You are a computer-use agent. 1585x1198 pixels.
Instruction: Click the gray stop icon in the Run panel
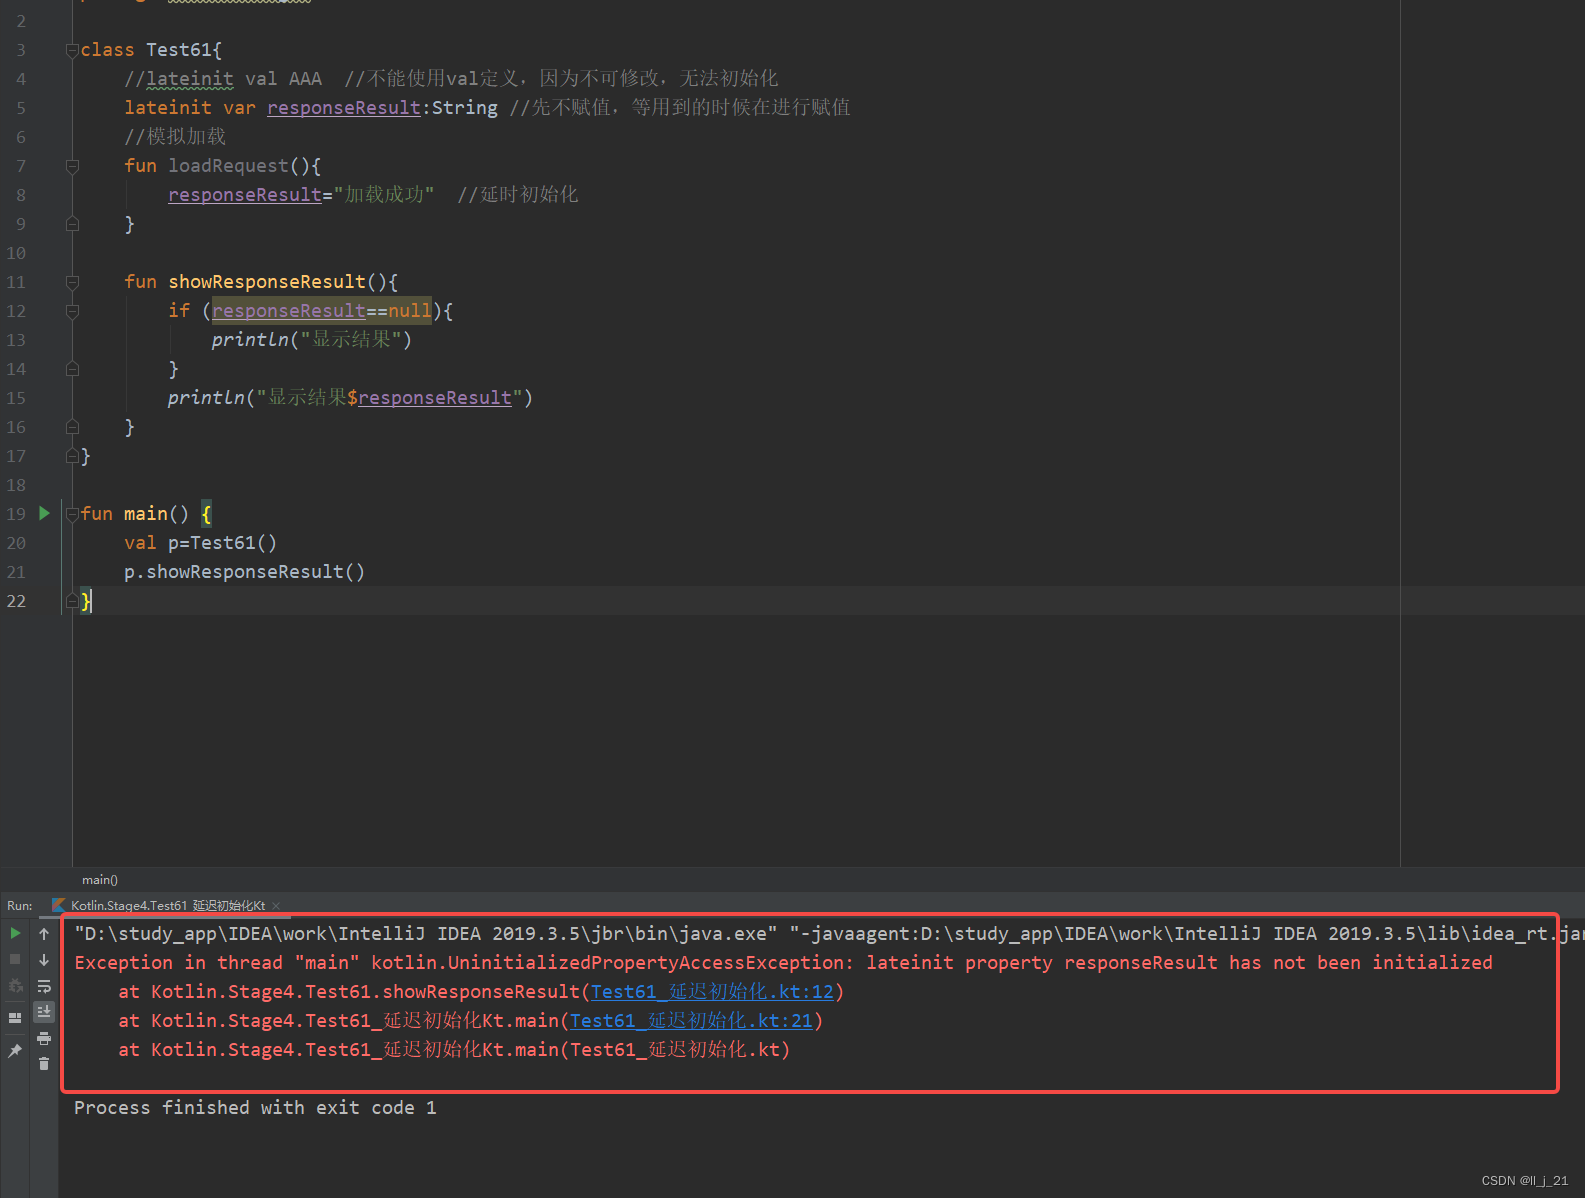(15, 959)
